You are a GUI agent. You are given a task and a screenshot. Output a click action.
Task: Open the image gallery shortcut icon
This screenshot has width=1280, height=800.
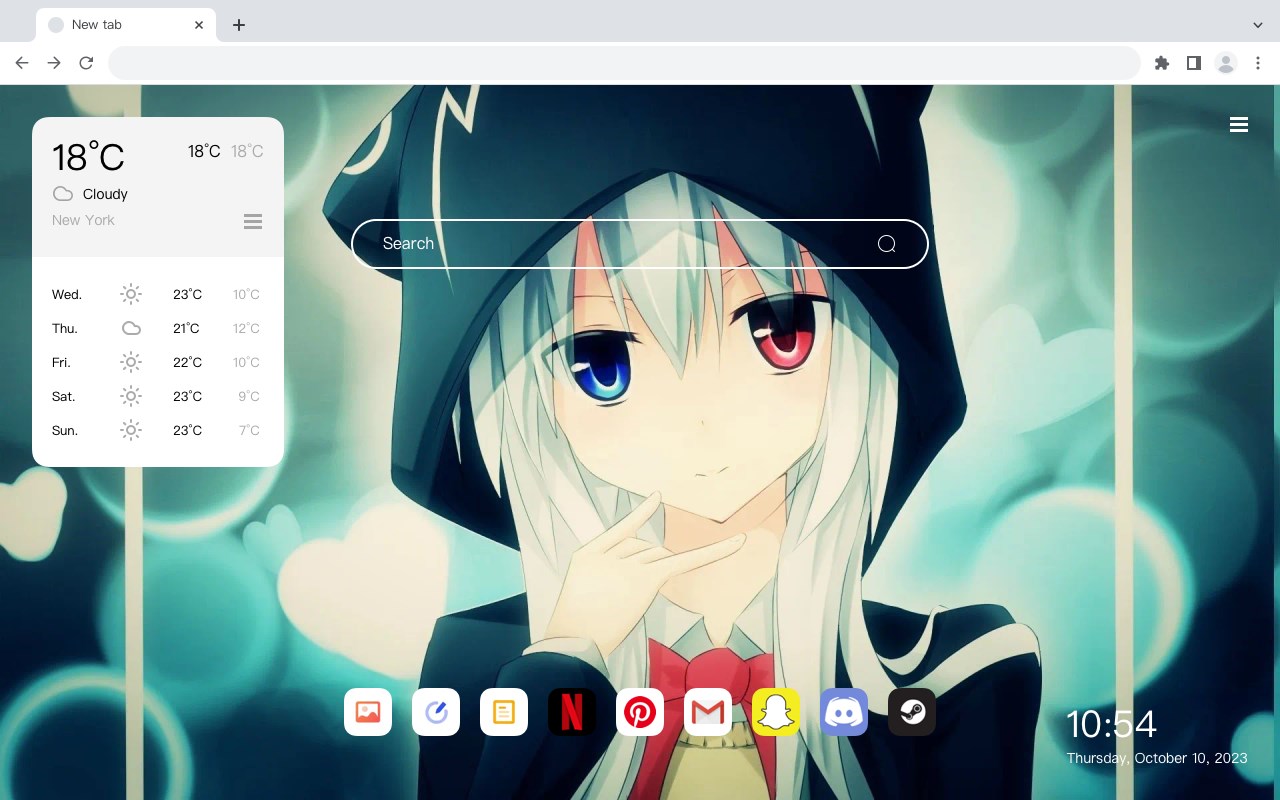[368, 712]
